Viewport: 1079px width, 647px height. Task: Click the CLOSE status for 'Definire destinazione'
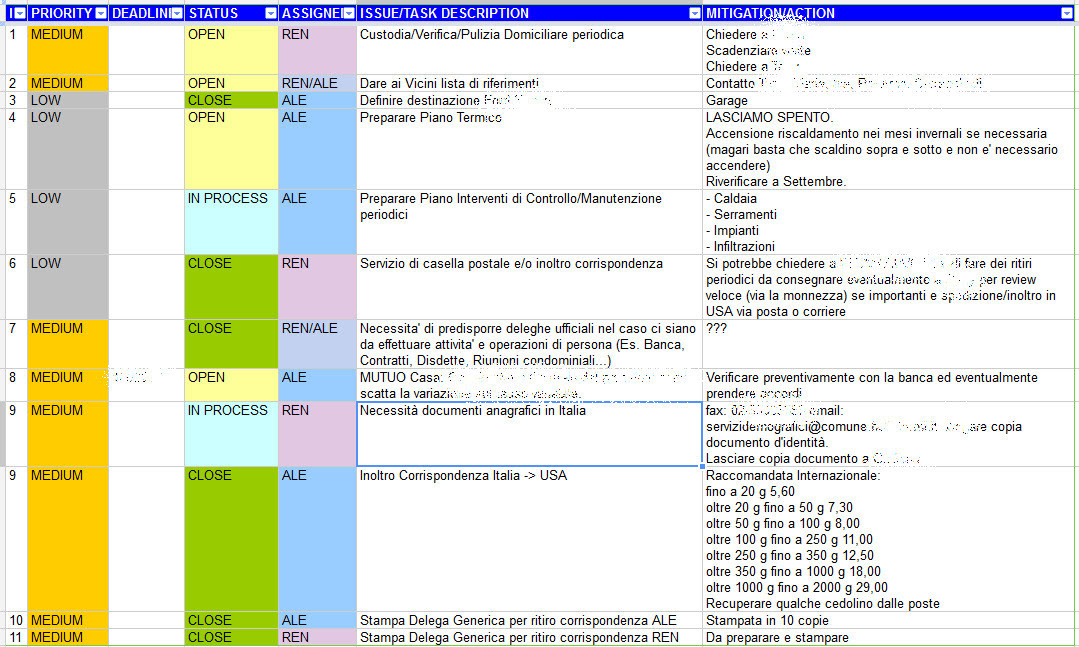click(x=231, y=100)
